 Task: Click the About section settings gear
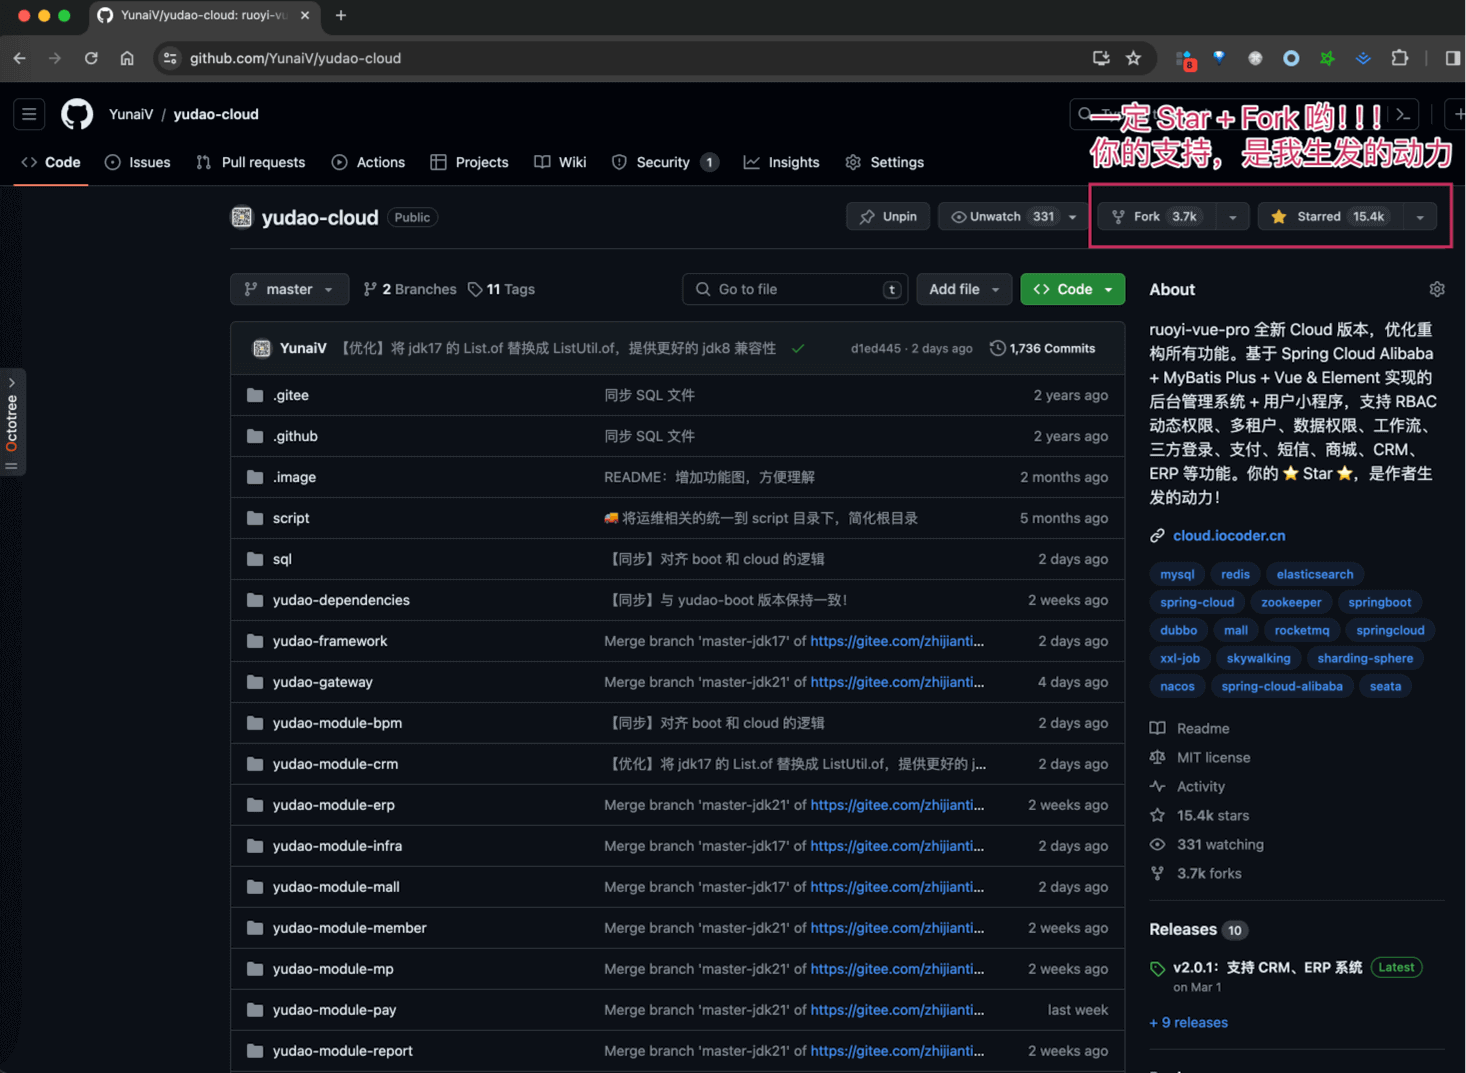click(1436, 289)
